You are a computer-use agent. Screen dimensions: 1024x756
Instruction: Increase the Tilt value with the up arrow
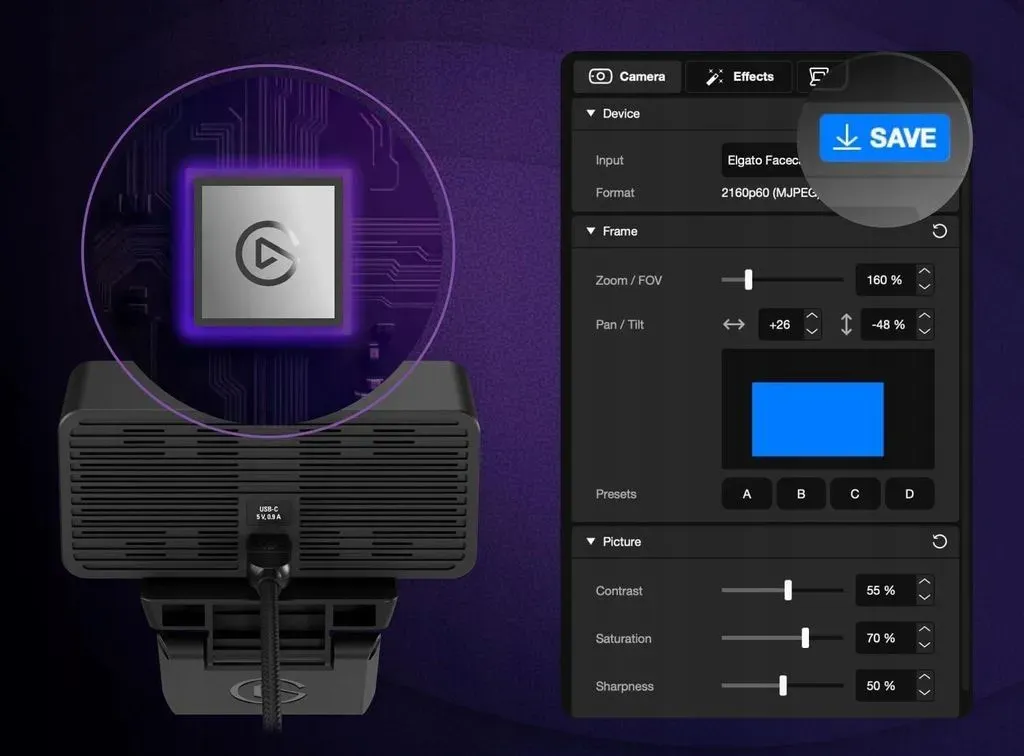pos(924,316)
